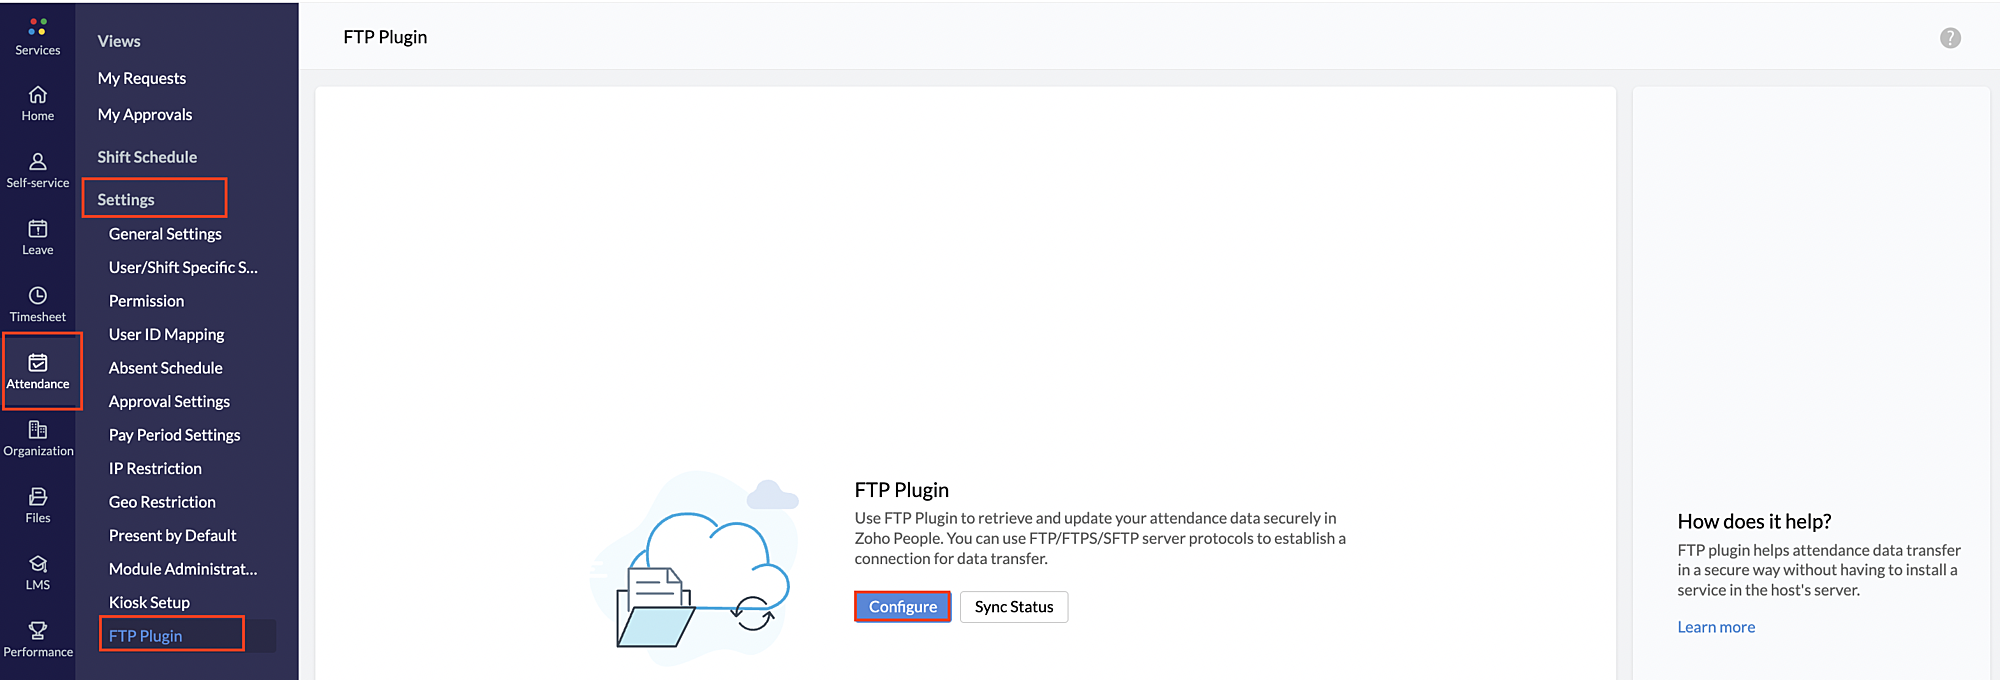This screenshot has height=680, width=2000.
Task: Open My Requests in the menu
Action: (x=142, y=78)
